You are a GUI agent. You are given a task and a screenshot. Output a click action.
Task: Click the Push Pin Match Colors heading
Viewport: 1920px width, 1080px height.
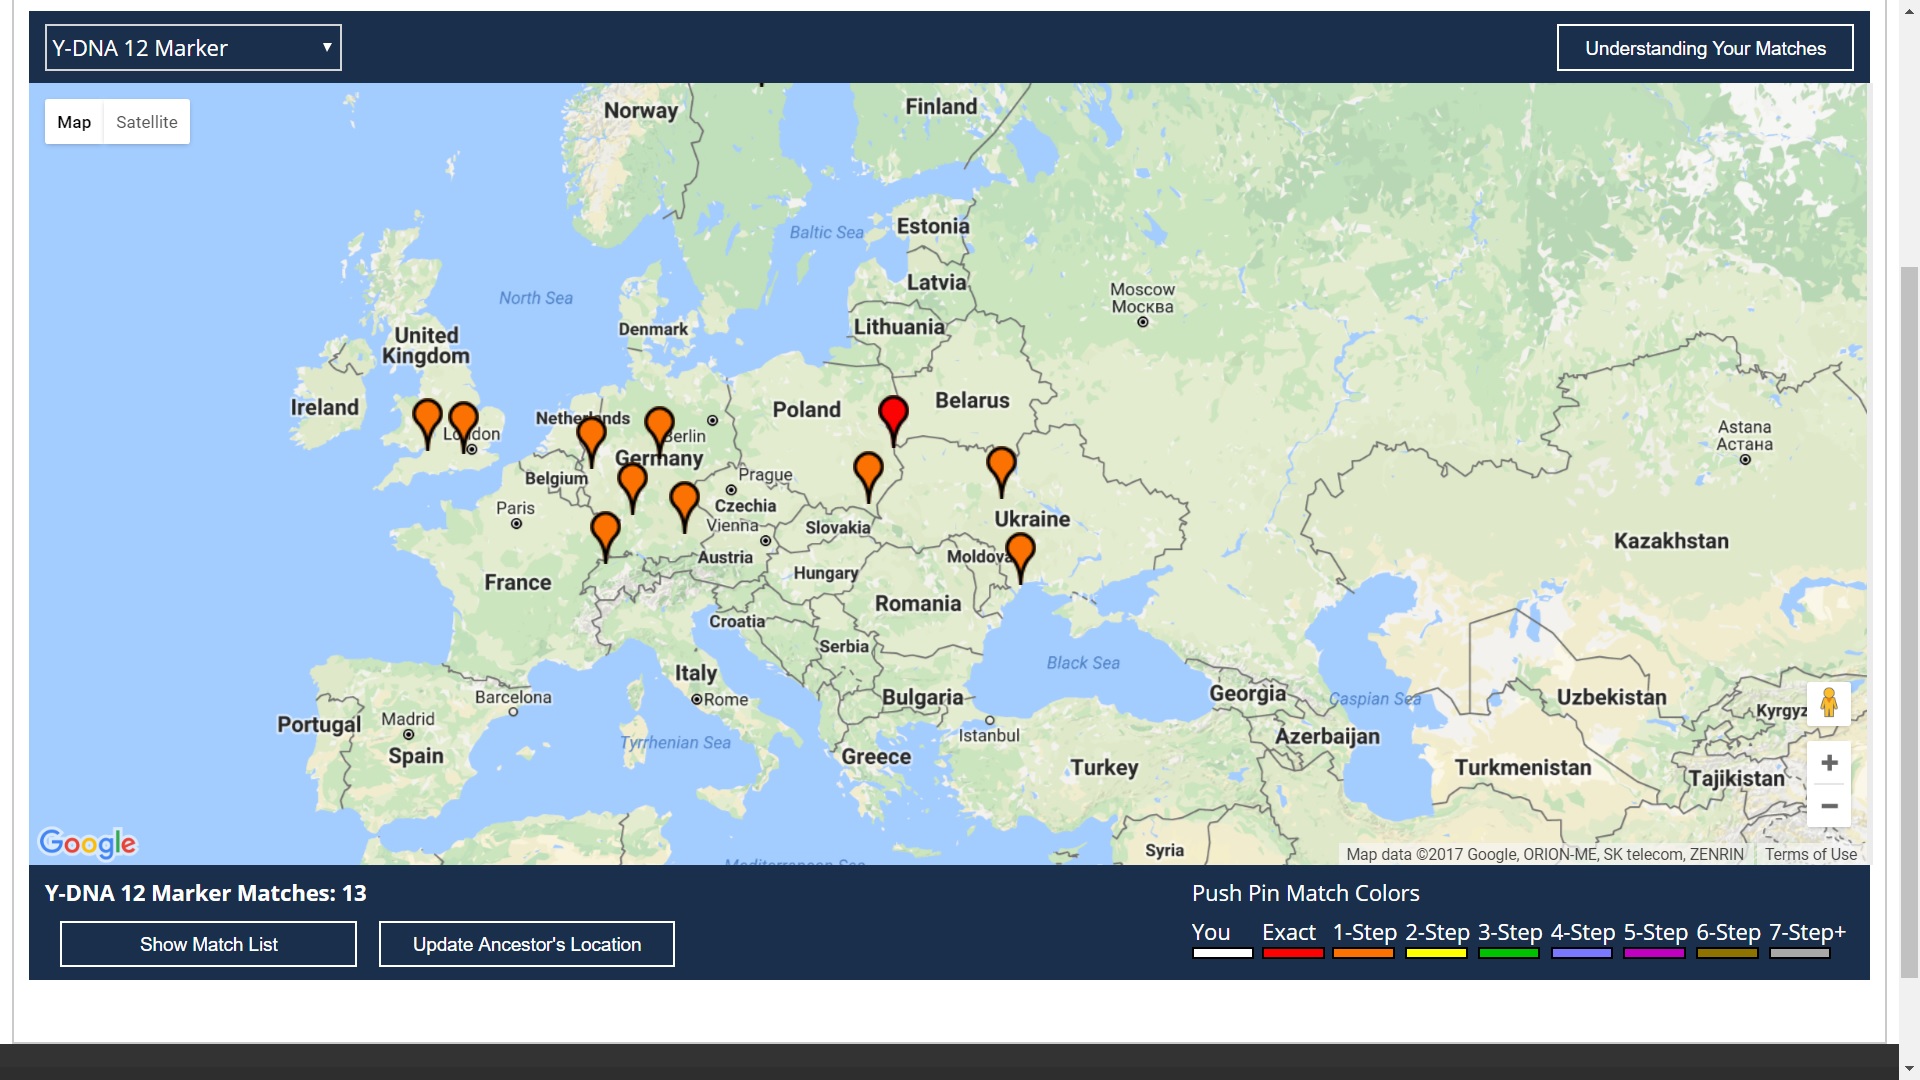[x=1305, y=893]
